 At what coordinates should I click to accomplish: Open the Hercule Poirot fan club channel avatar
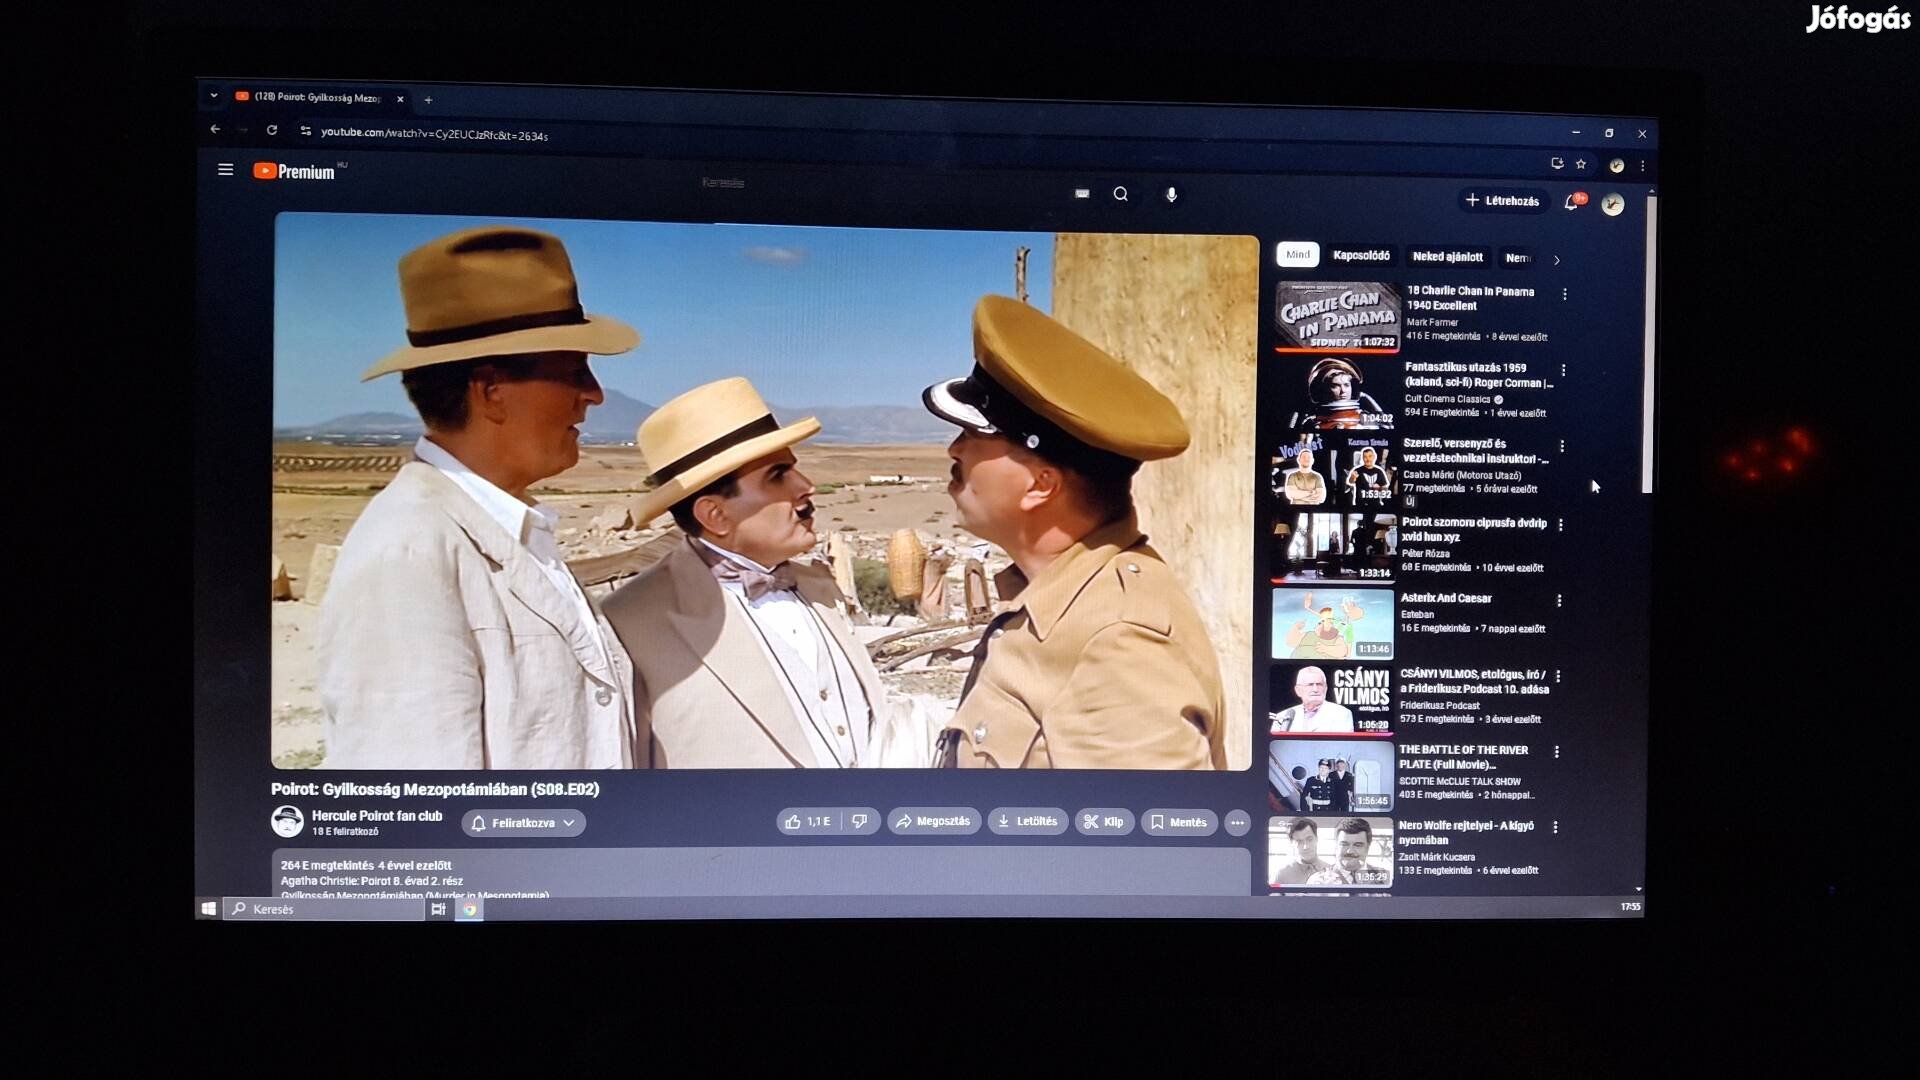(287, 821)
